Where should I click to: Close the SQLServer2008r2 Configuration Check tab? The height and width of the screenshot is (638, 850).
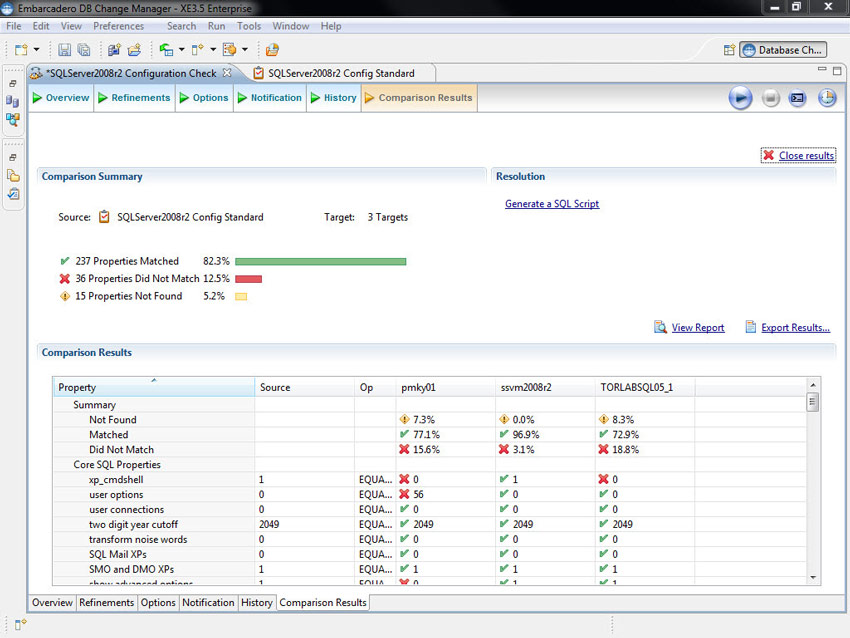227,73
